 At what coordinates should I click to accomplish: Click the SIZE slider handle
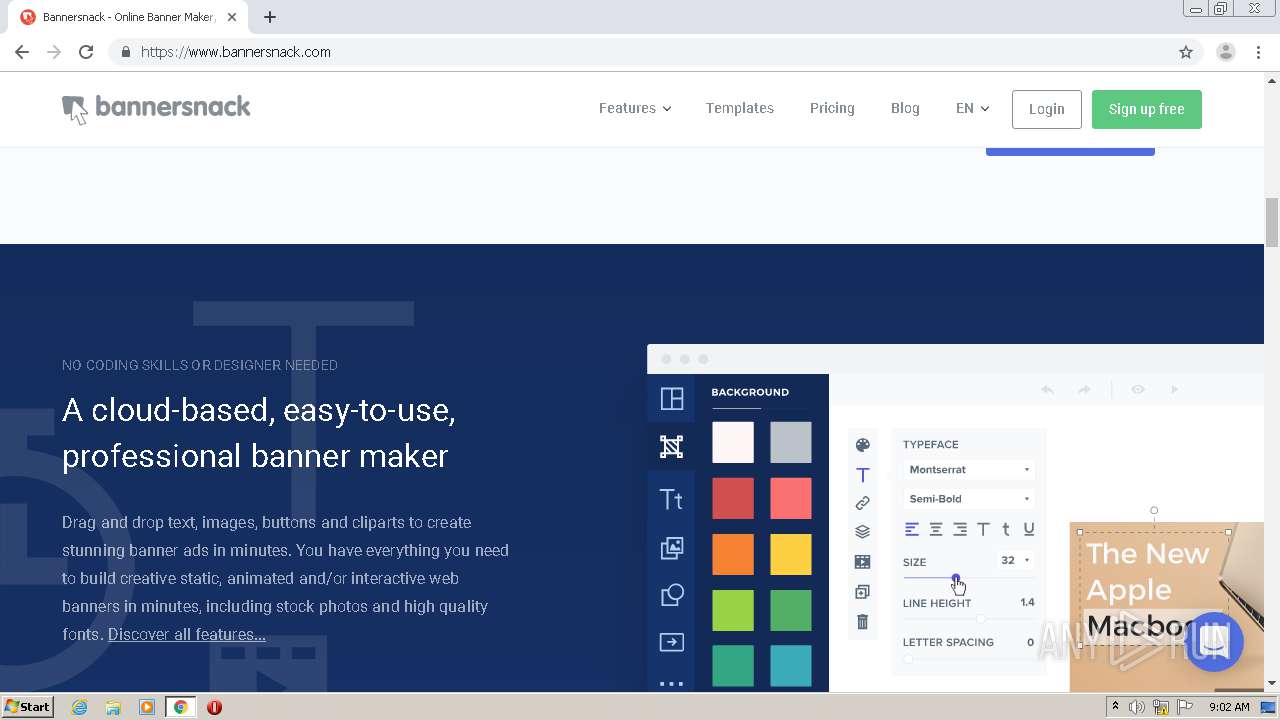pyautogui.click(x=956, y=578)
